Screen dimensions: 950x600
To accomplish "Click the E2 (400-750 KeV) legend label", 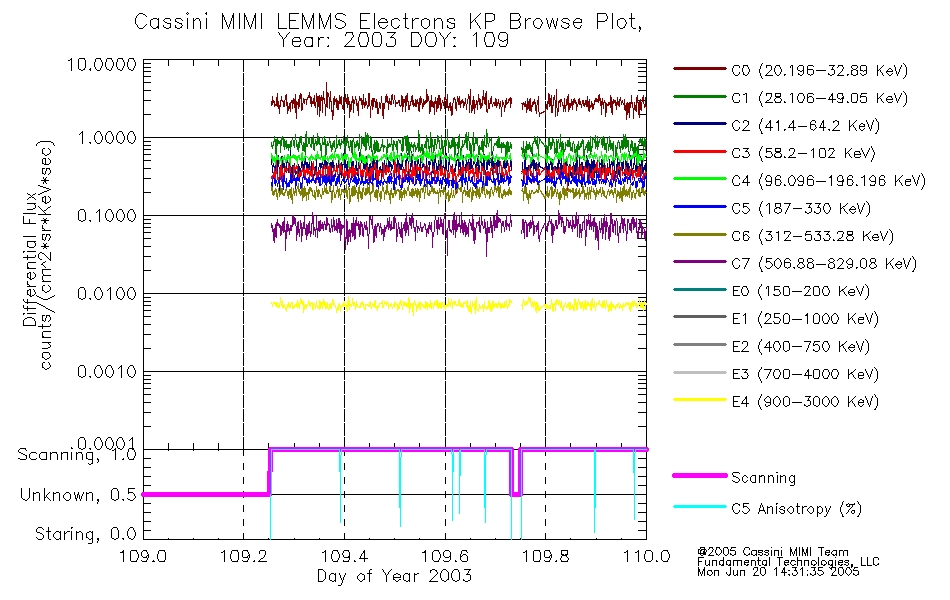I will coord(800,347).
